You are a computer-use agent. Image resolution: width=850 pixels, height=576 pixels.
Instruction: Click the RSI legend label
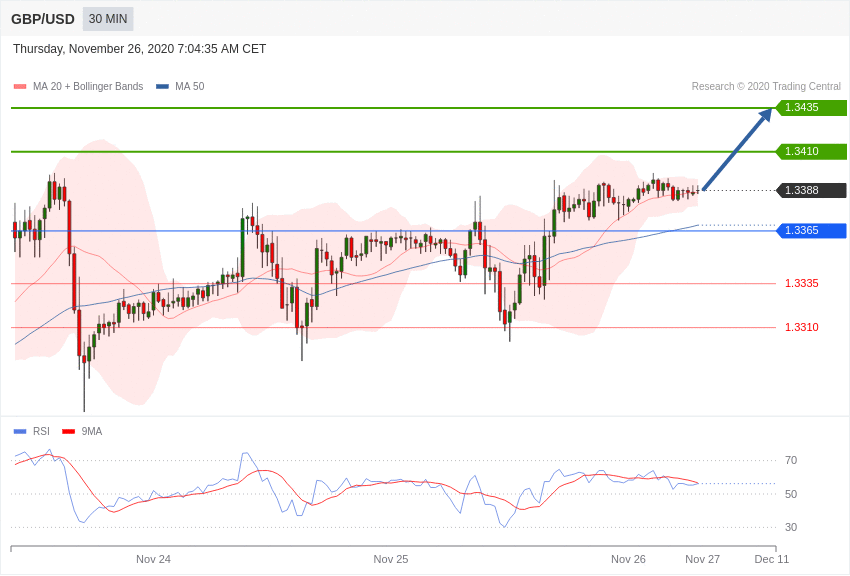[x=41, y=432]
